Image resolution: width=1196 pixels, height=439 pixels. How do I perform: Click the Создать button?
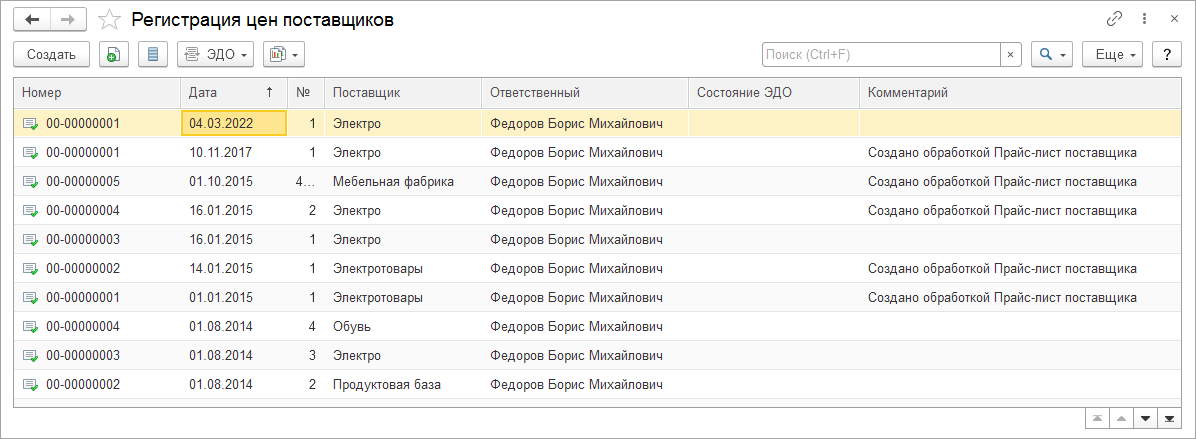point(52,54)
